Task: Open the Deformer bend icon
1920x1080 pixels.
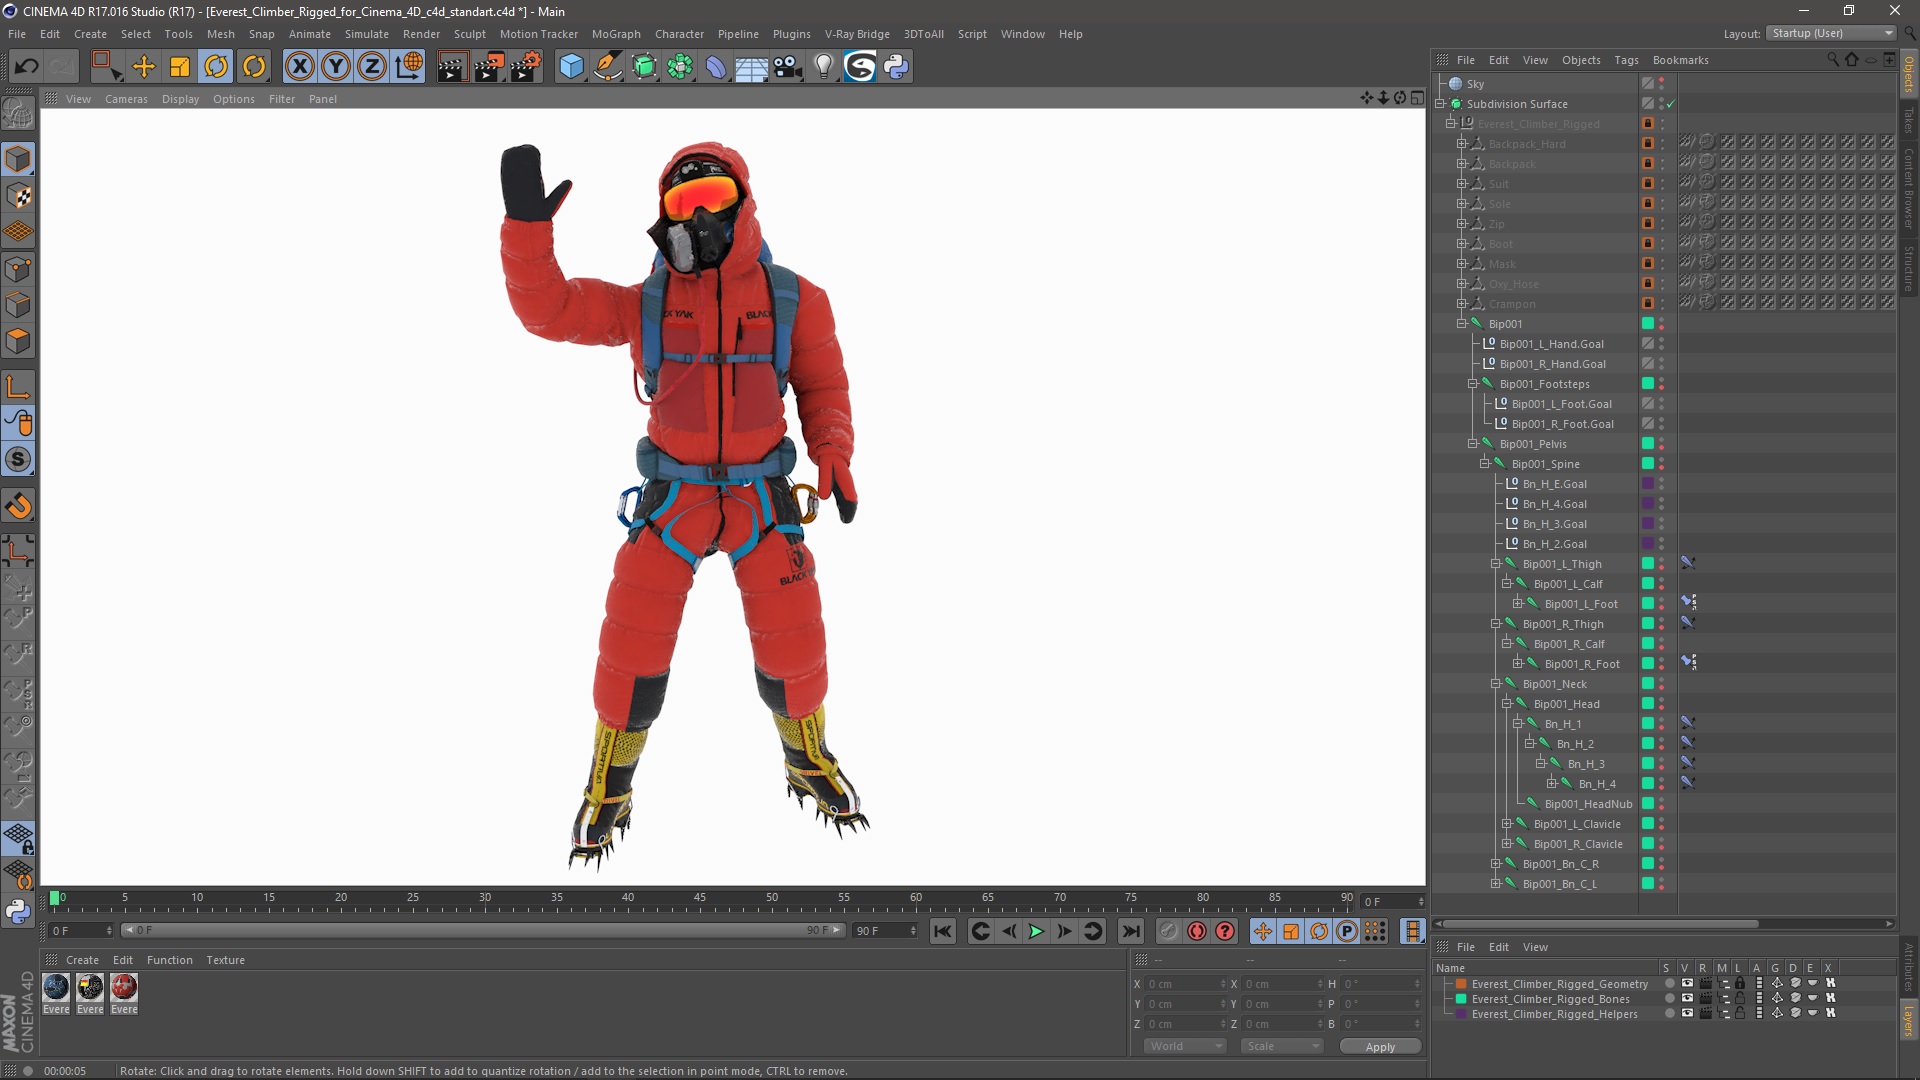Action: [x=716, y=67]
